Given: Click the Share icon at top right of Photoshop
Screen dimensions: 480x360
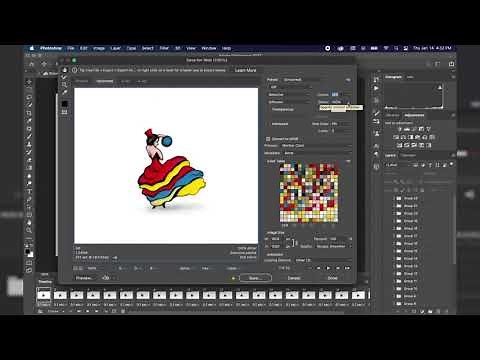Looking at the screenshot, I should coord(452,64).
